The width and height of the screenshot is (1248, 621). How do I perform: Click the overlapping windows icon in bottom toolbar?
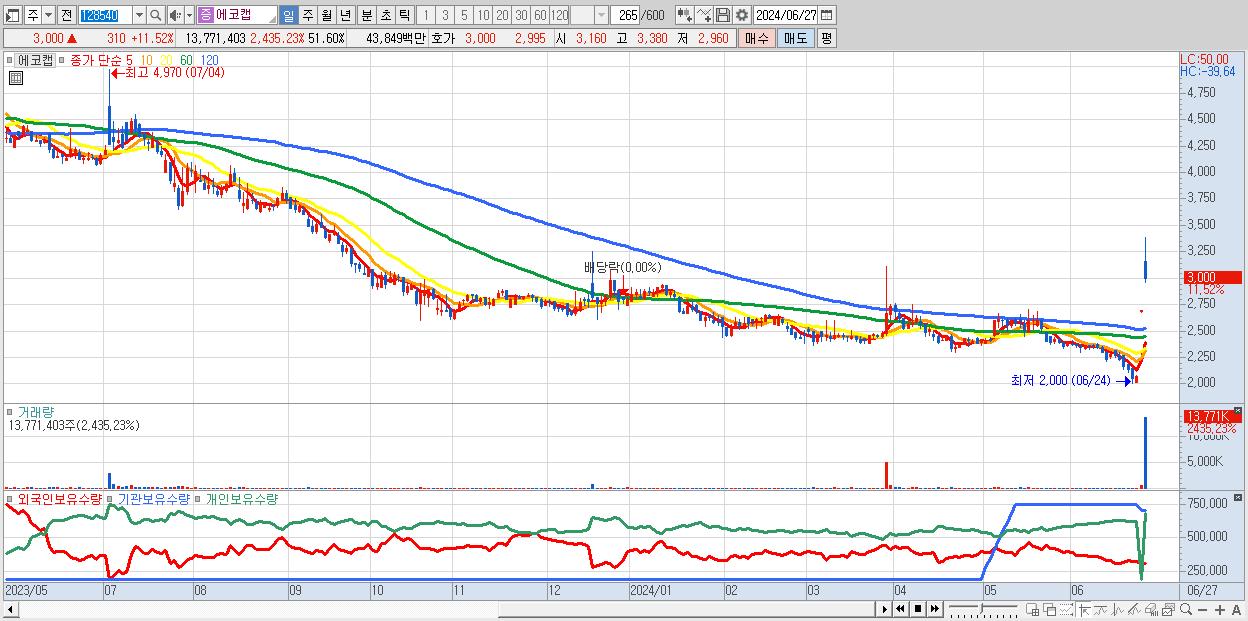pos(1050,609)
